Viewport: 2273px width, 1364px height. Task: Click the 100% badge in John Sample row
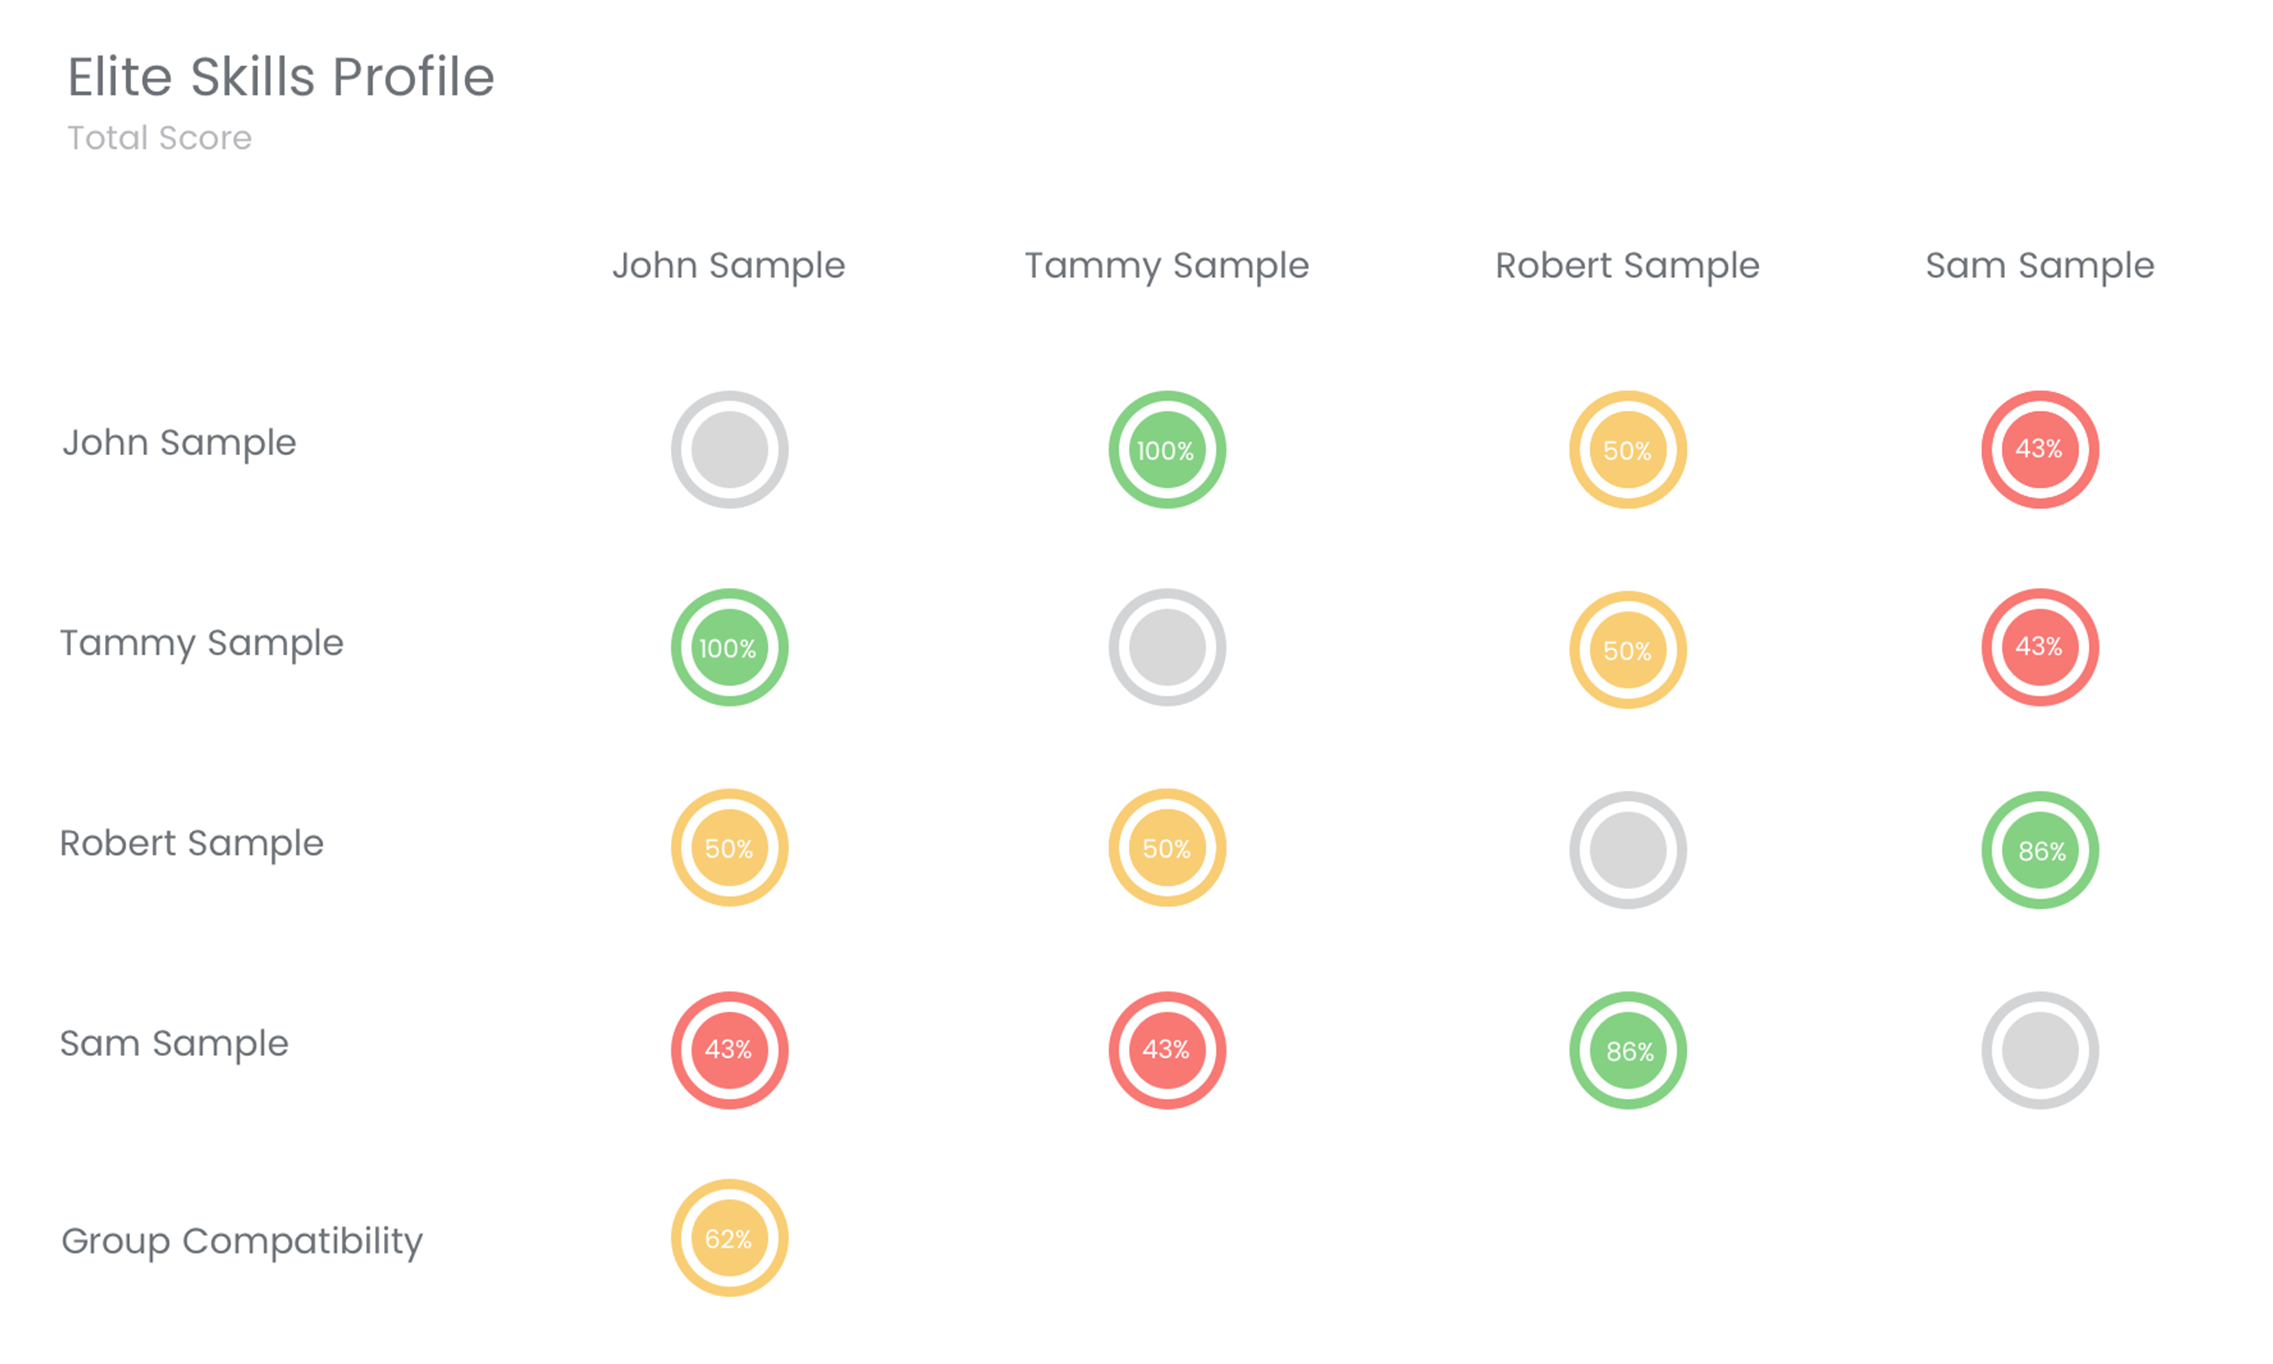tap(1166, 450)
